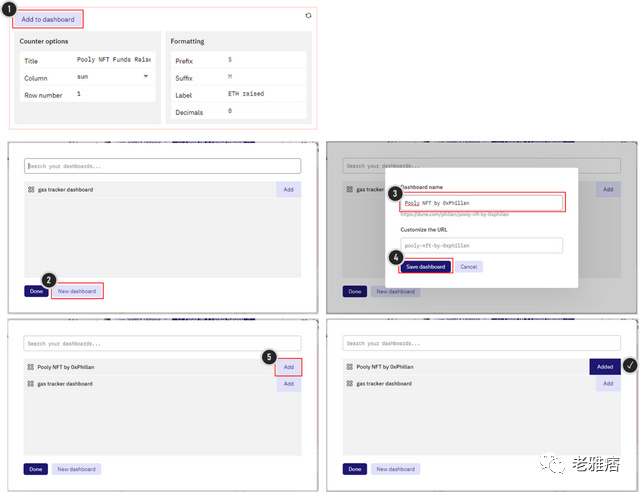Click the search dashboards box above Pooly's Added row
The image size is (640, 492).
coord(482,343)
